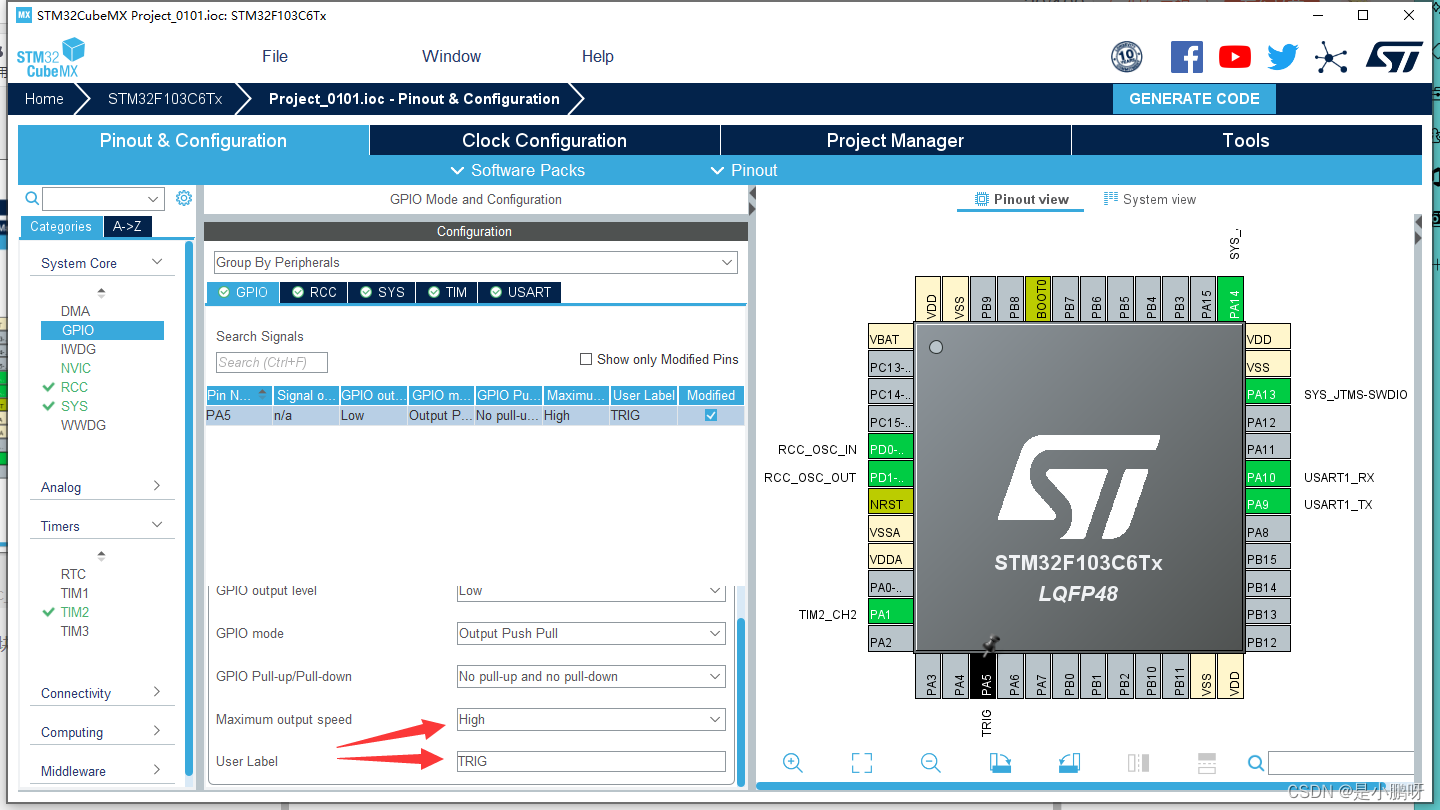Open the GPIO mode dropdown
Viewport: 1440px width, 810px height.
click(x=591, y=633)
